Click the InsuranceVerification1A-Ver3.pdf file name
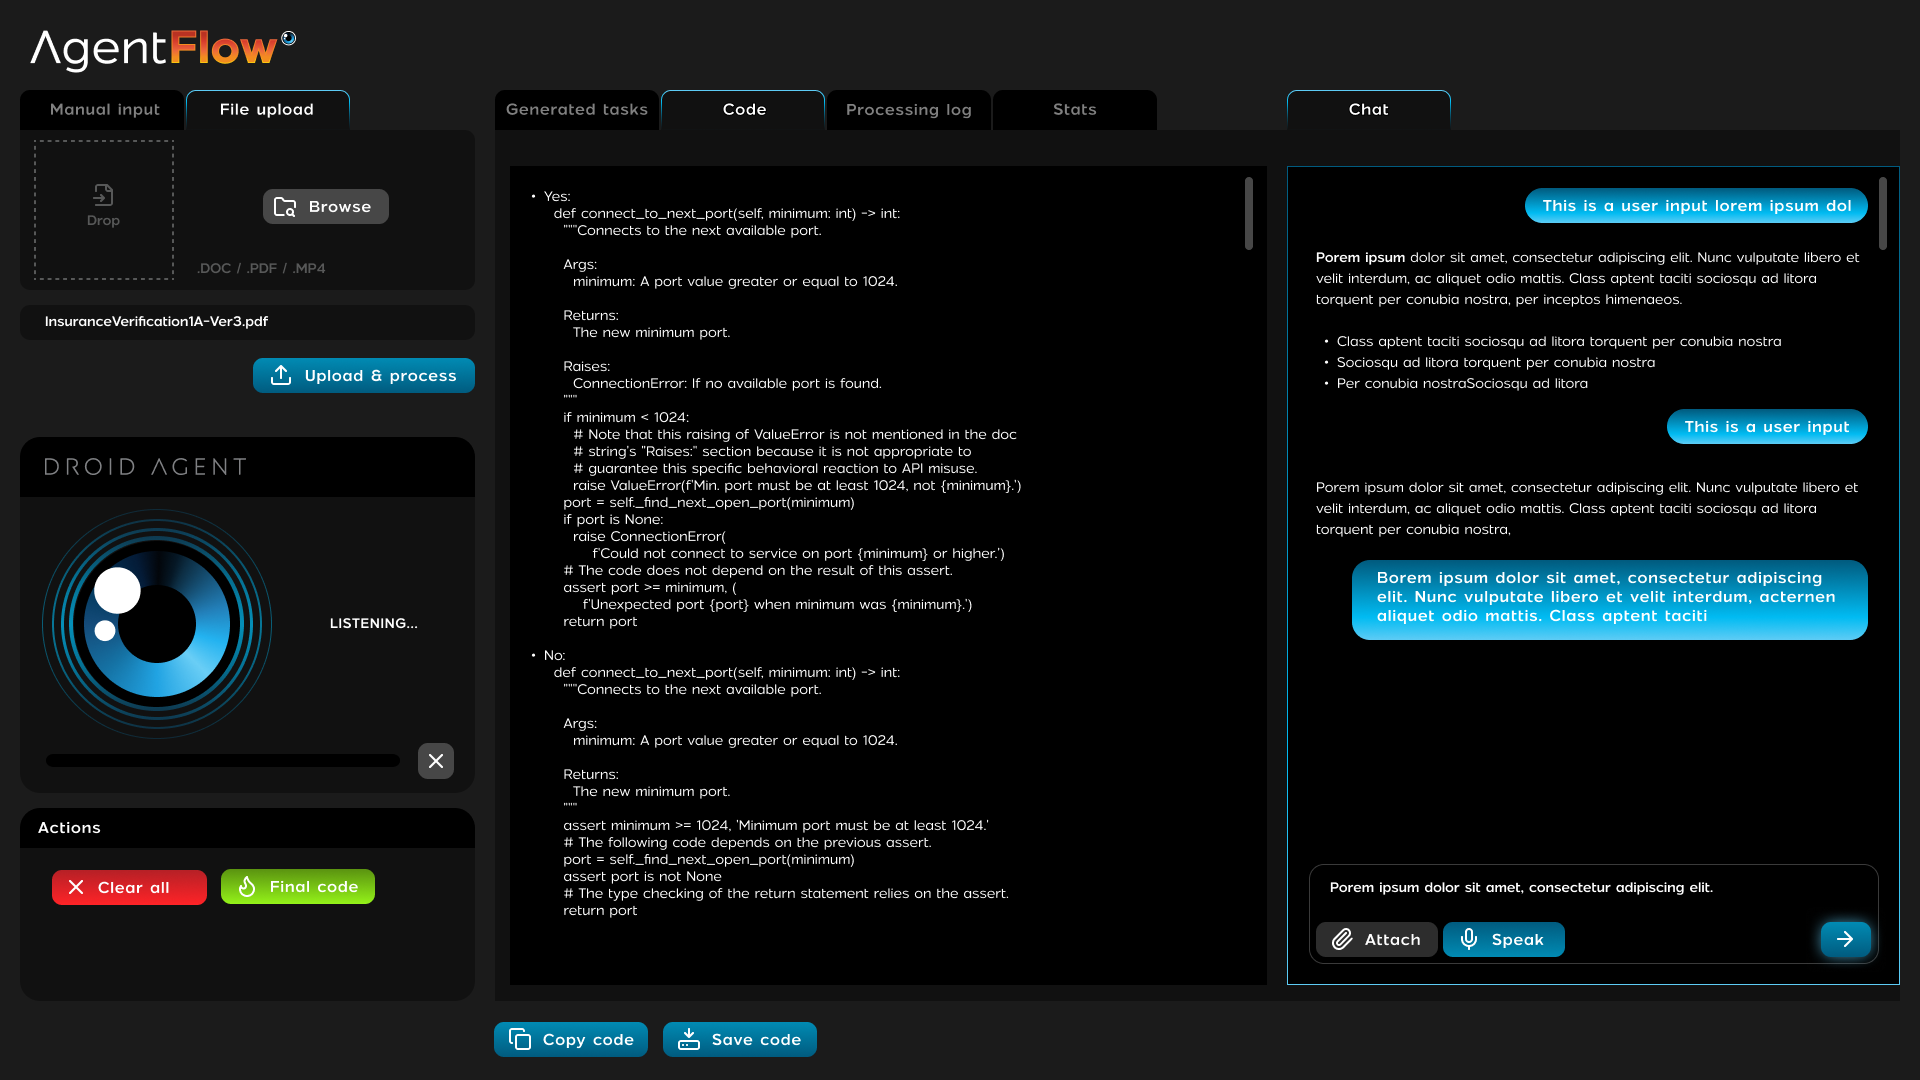This screenshot has height=1080, width=1920. coord(156,322)
